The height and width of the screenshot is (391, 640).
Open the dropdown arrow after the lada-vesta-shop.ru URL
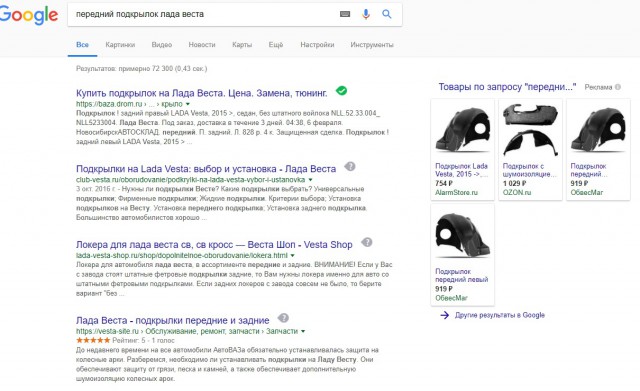click(292, 256)
